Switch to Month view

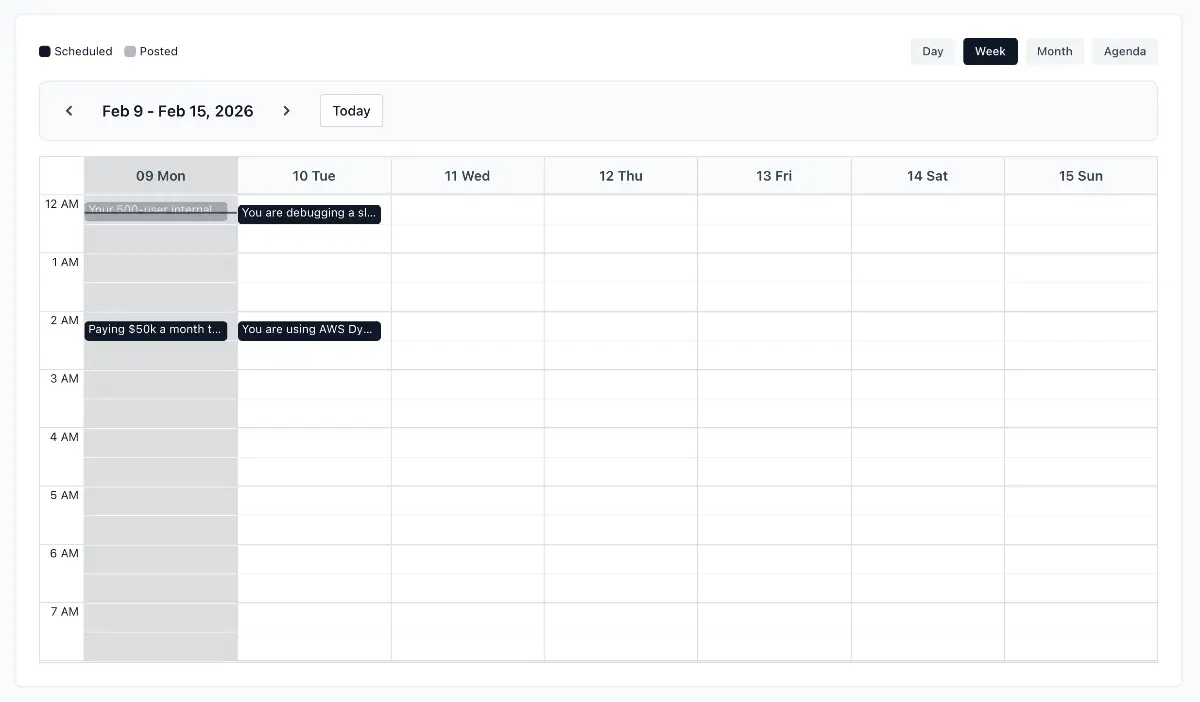point(1054,51)
